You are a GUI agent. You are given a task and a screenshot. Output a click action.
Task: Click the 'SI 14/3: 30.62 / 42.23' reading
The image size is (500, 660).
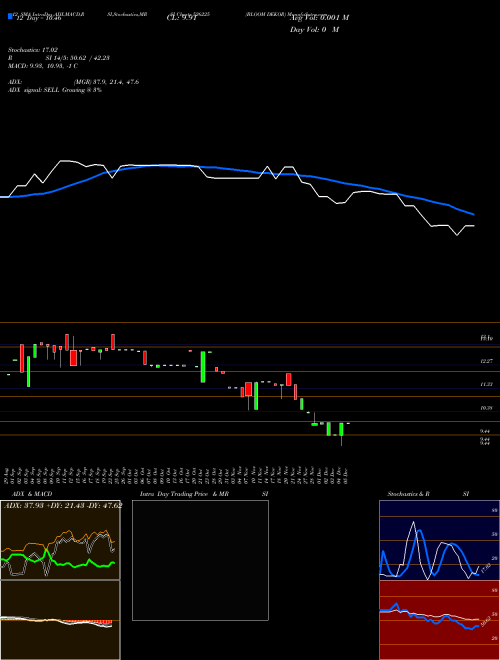[x=77, y=58]
